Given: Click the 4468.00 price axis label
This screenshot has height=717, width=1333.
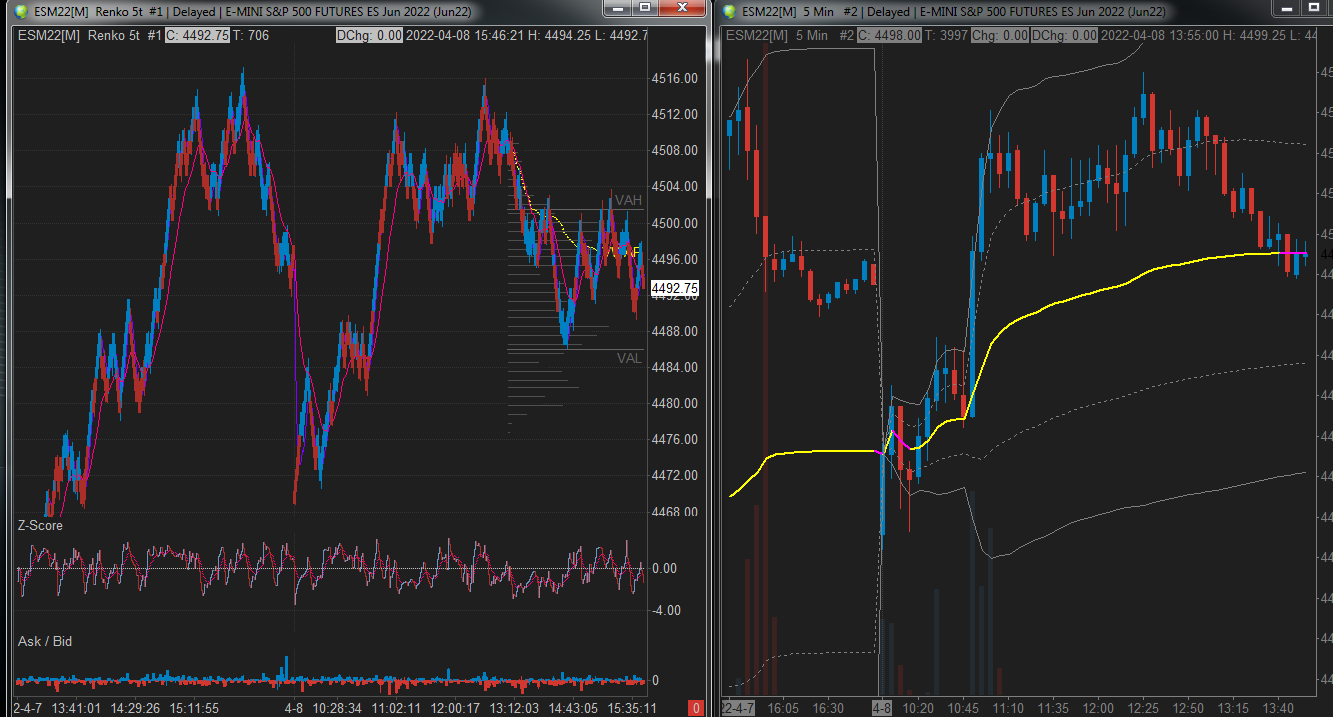Looking at the screenshot, I should pos(674,512).
